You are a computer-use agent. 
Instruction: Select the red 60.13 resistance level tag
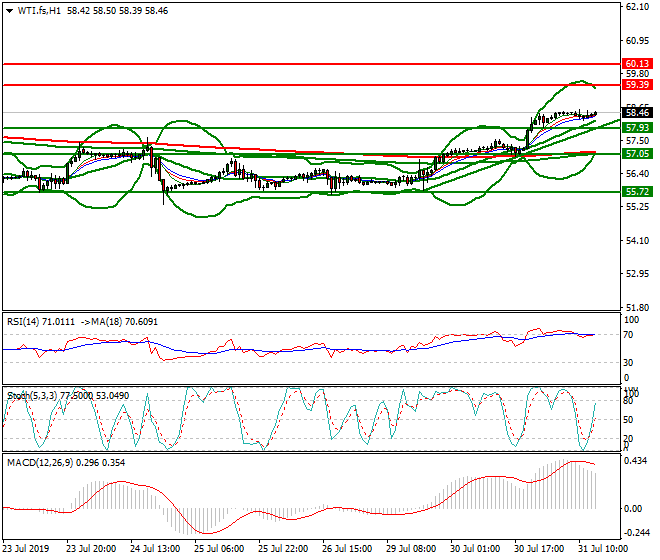coord(637,63)
